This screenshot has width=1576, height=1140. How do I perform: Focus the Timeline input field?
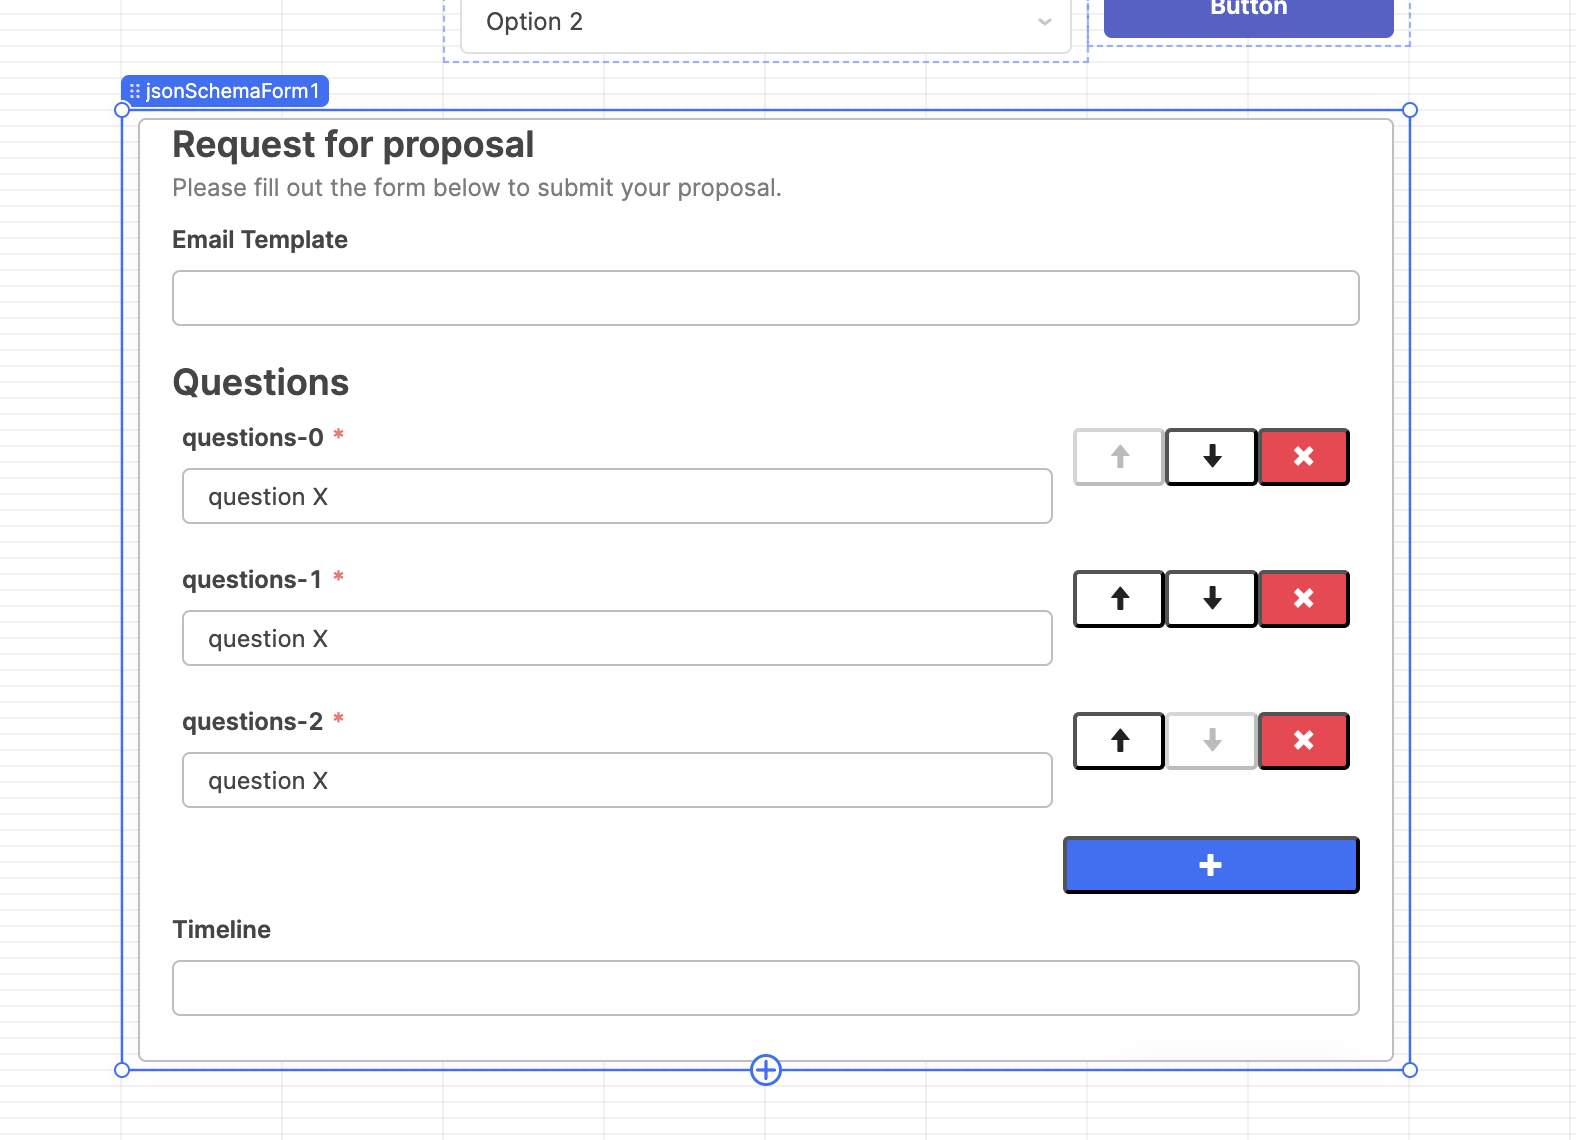point(766,988)
